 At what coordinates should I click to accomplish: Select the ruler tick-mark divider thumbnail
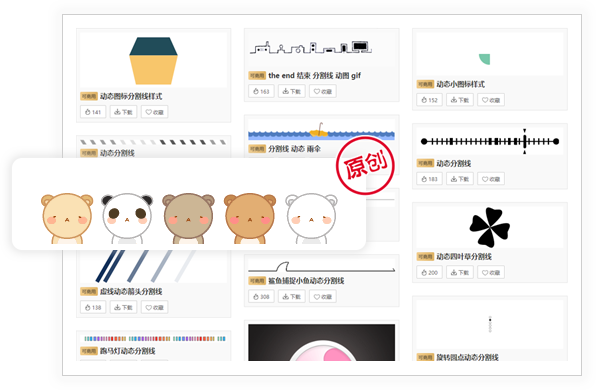[490, 141]
